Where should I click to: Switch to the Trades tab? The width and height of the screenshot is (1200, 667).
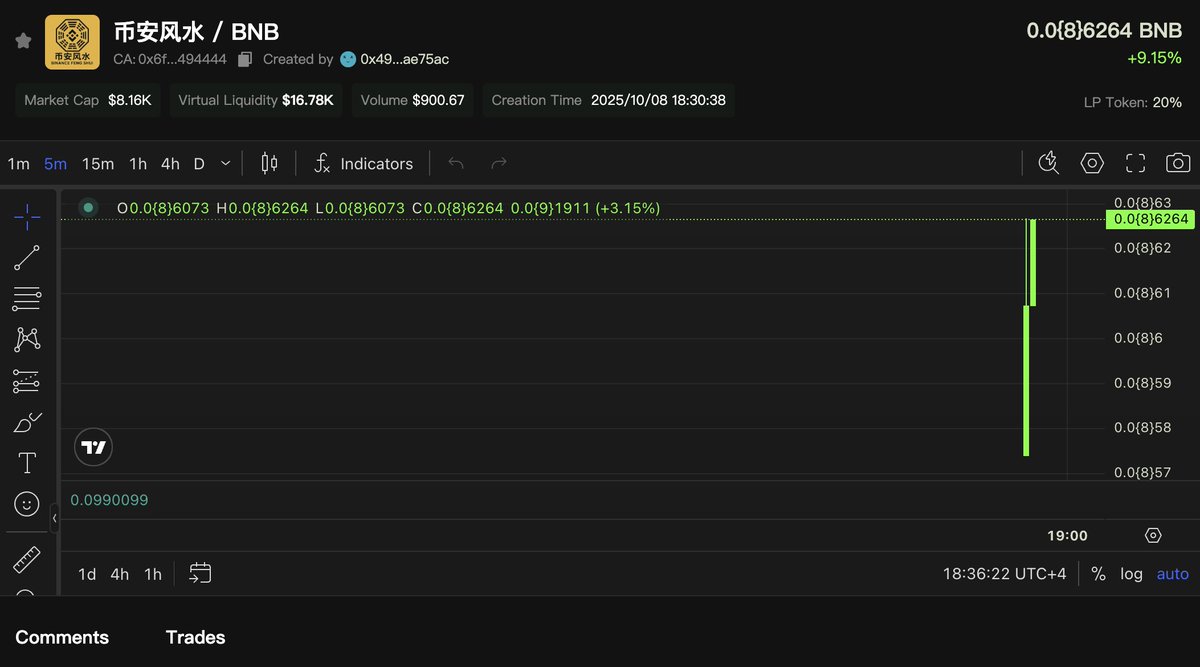(x=195, y=637)
